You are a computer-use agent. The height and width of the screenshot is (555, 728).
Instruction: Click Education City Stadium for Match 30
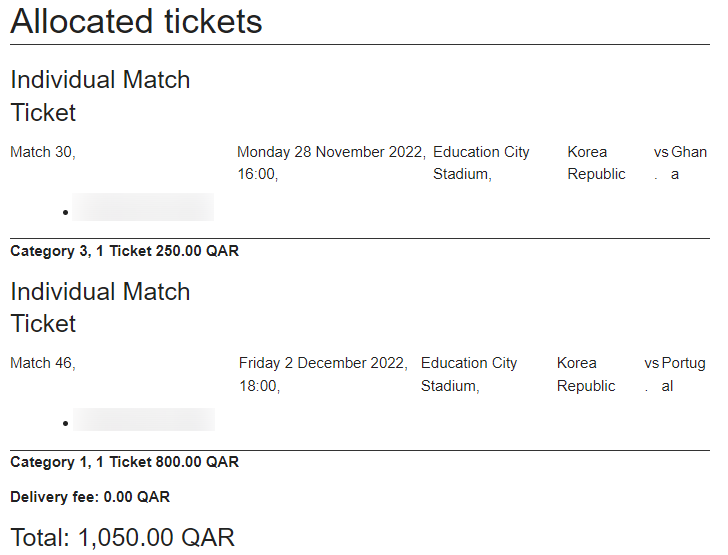coord(481,163)
